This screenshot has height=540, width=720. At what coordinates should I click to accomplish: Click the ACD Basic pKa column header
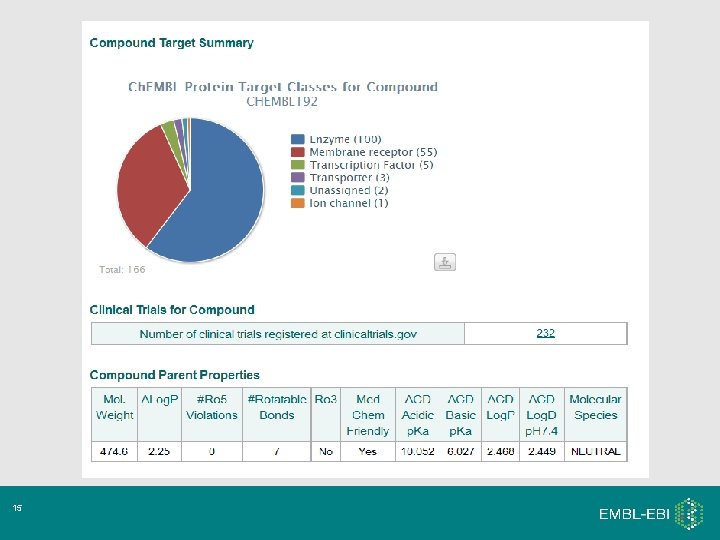coord(460,415)
